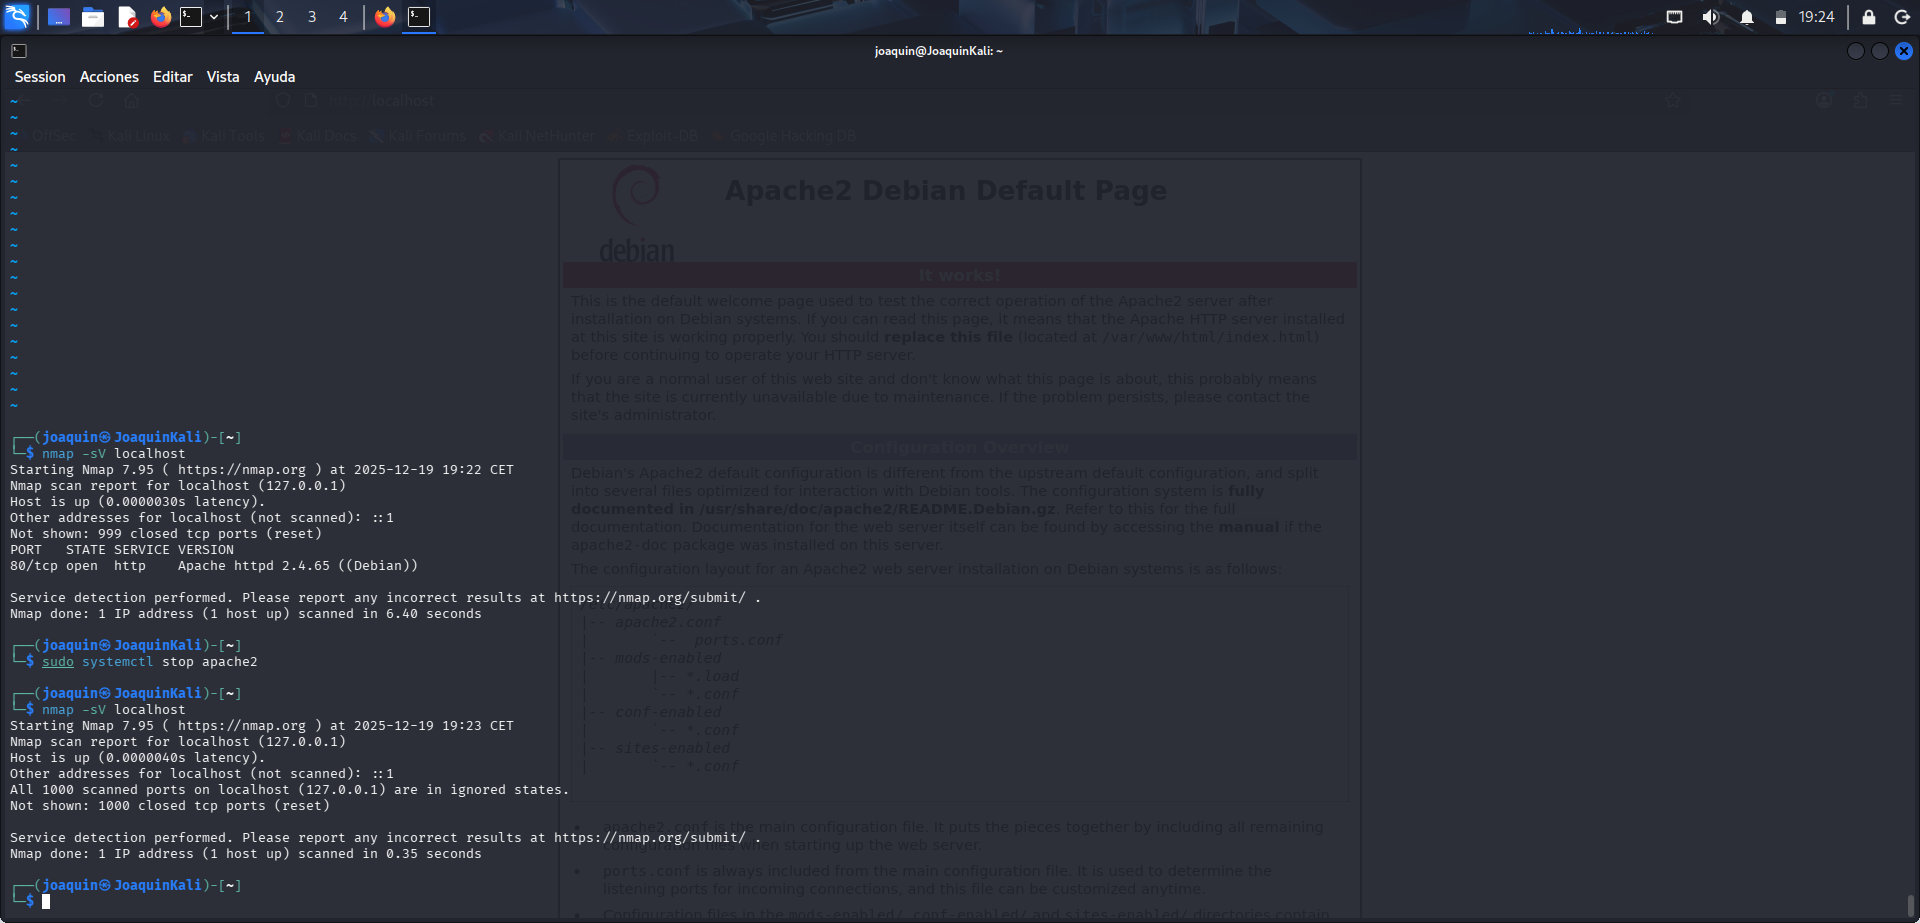Click the localhost address bar
The width and height of the screenshot is (1920, 923).
pyautogui.click(x=400, y=100)
